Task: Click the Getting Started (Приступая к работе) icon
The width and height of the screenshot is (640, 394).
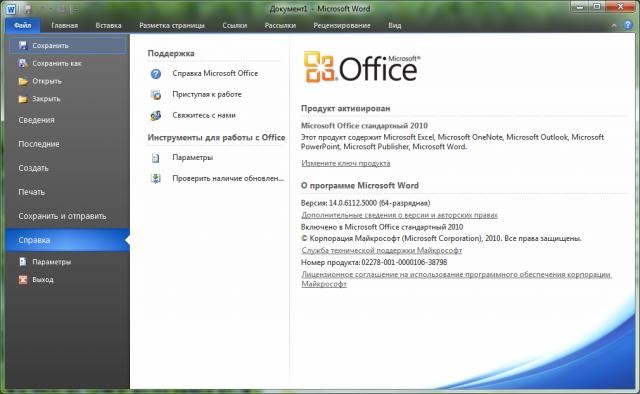Action: coord(156,95)
